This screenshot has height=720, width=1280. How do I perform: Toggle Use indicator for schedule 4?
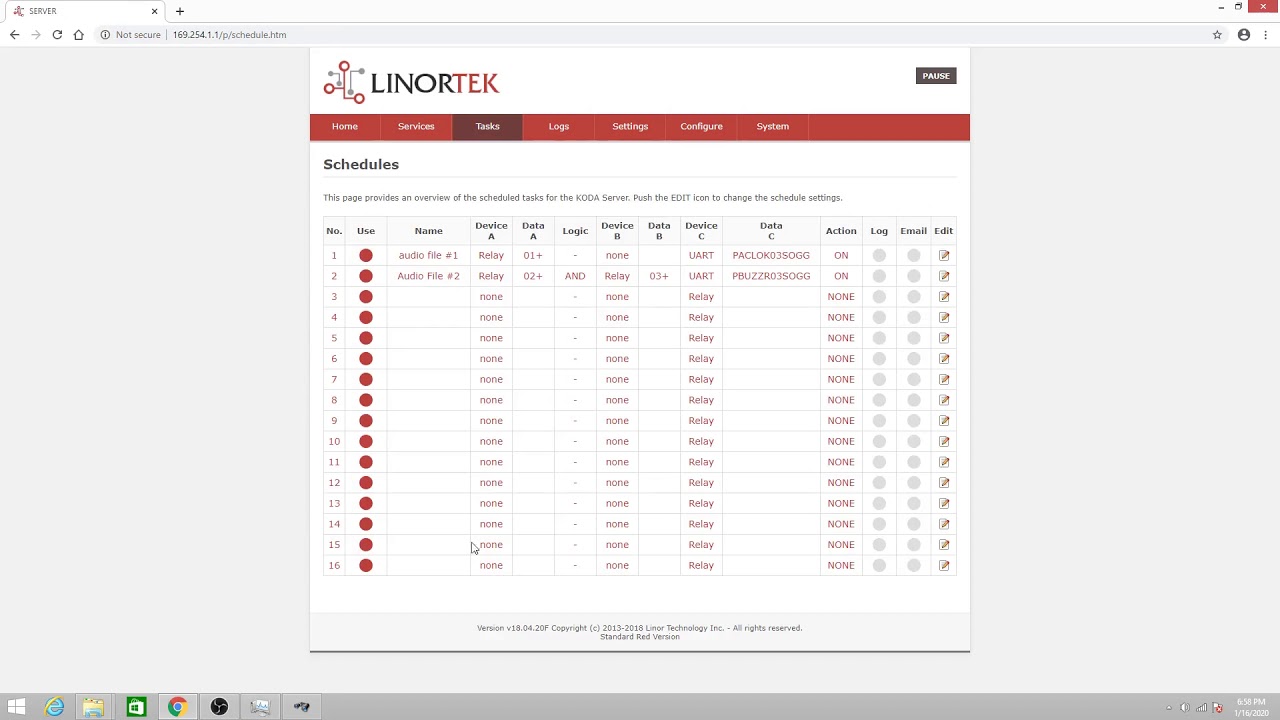coord(366,317)
